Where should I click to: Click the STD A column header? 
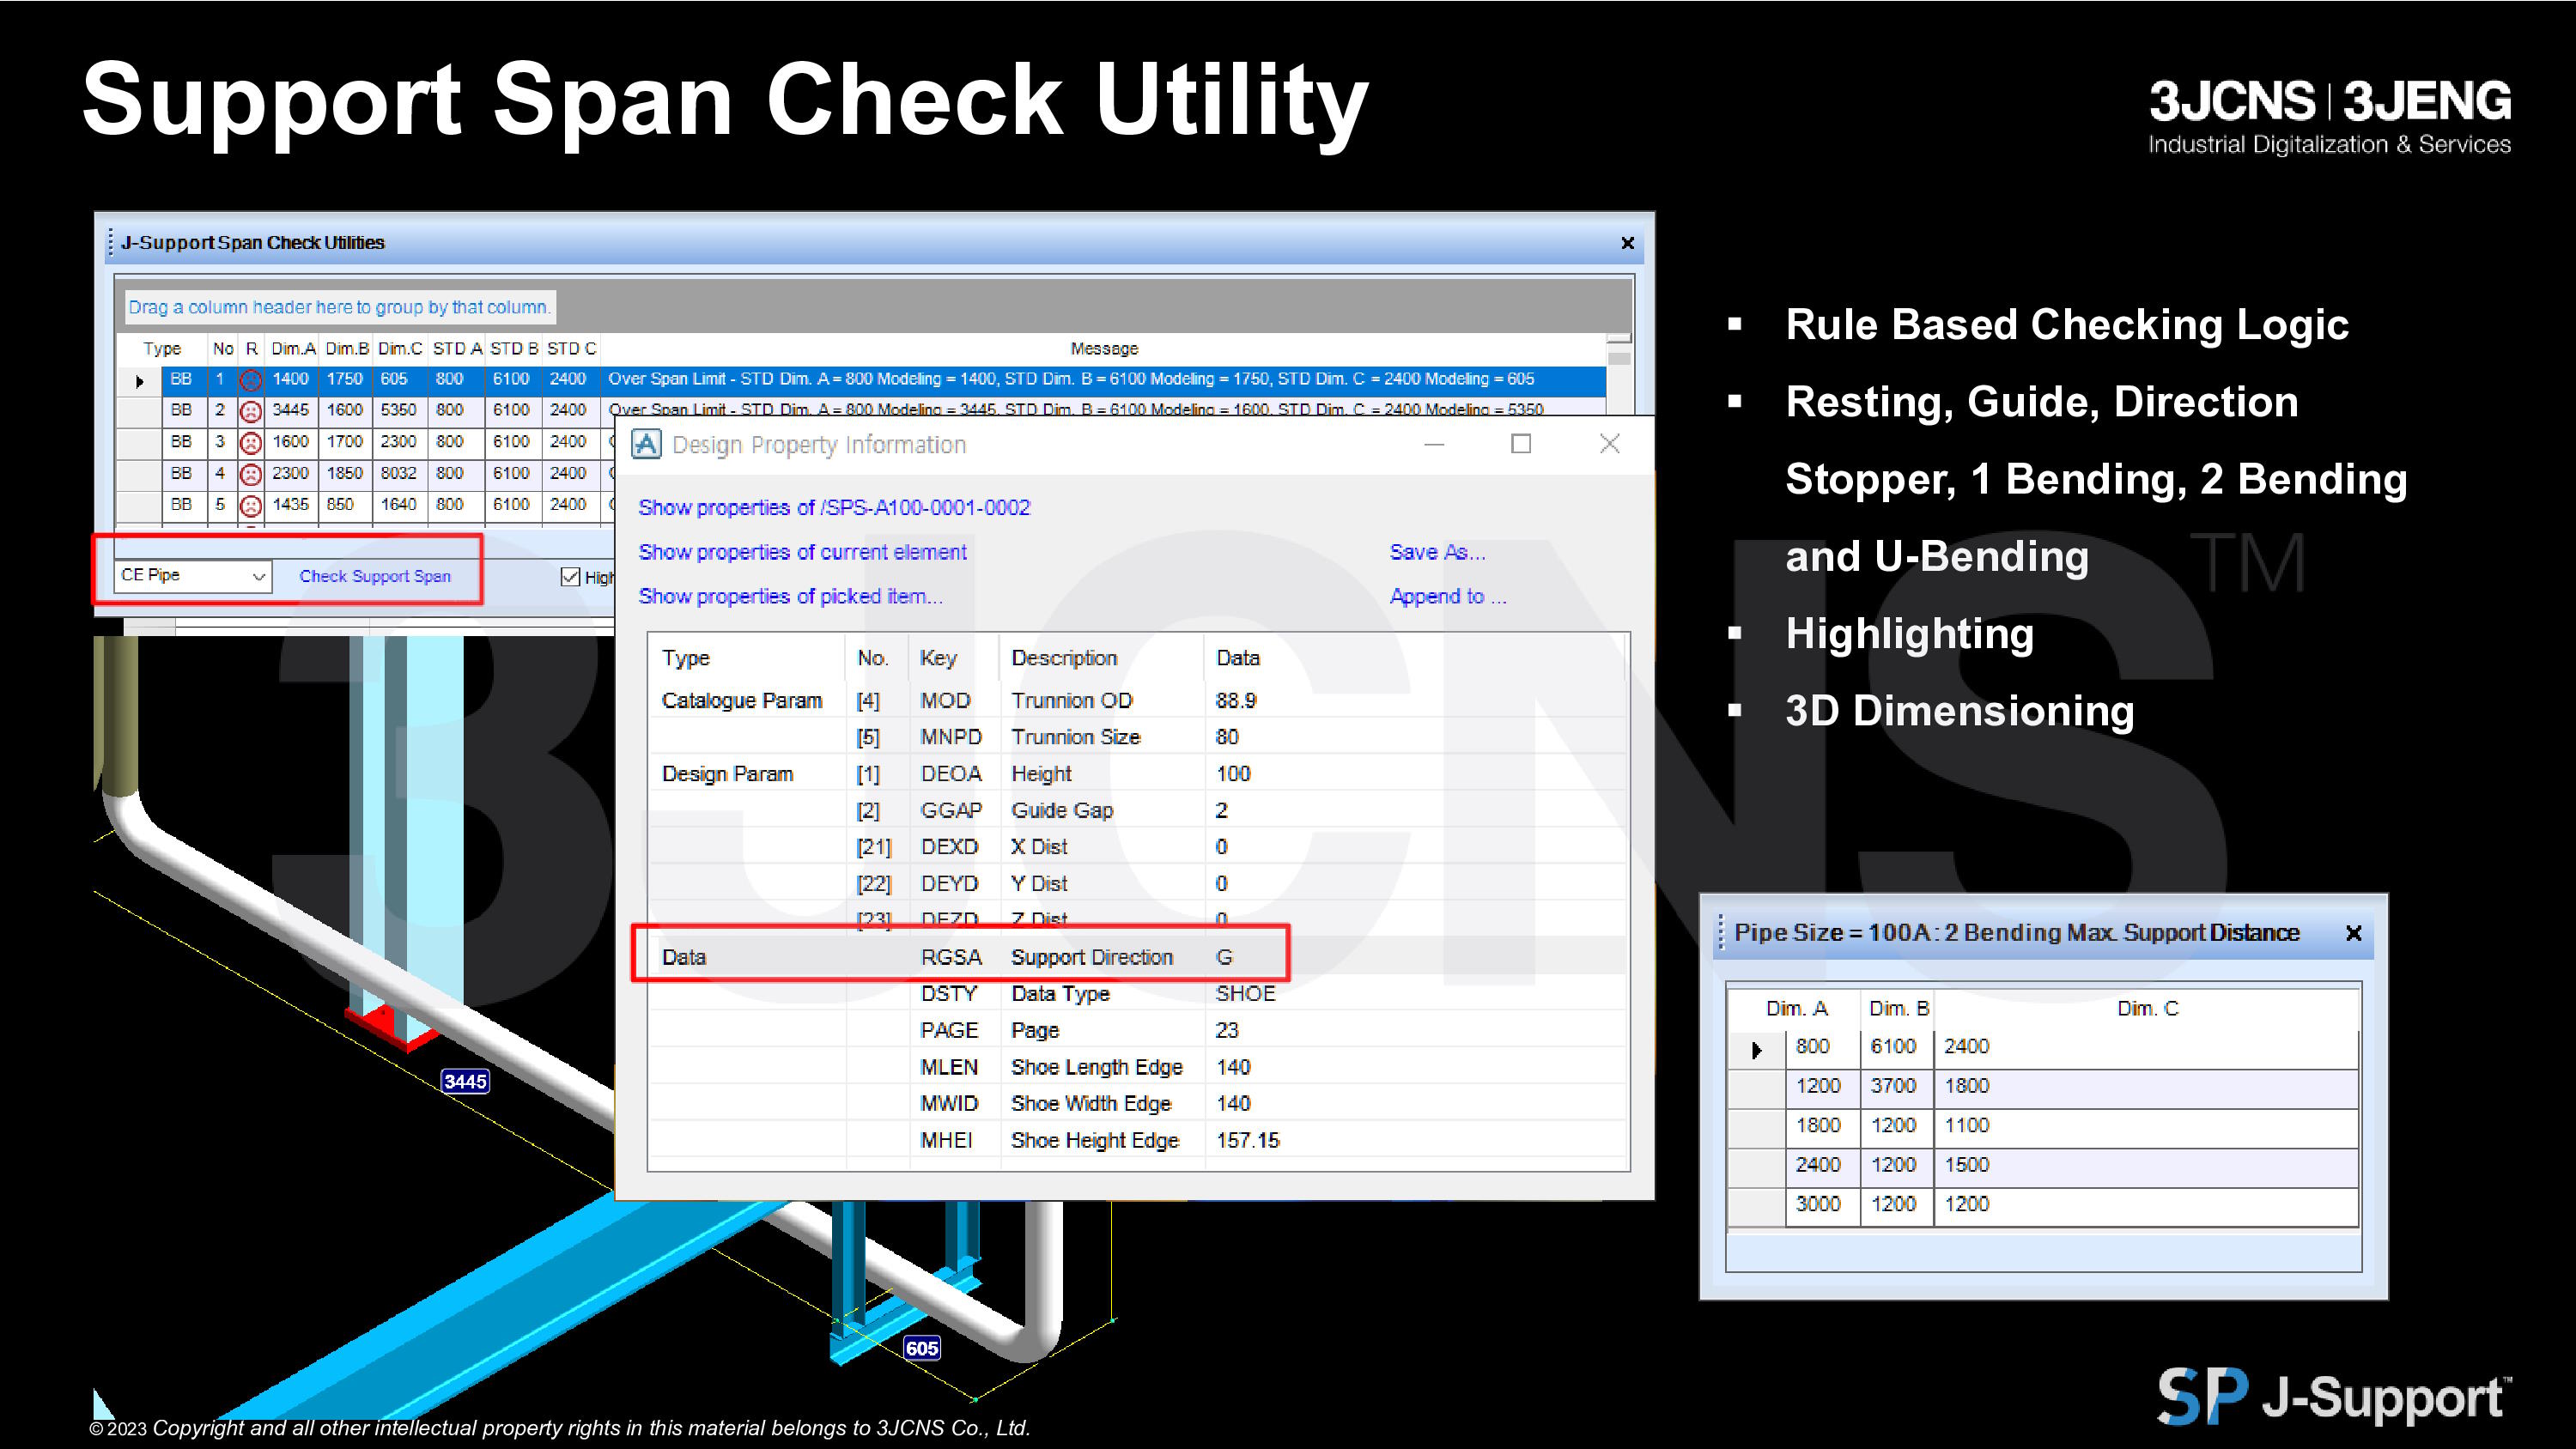(x=457, y=348)
